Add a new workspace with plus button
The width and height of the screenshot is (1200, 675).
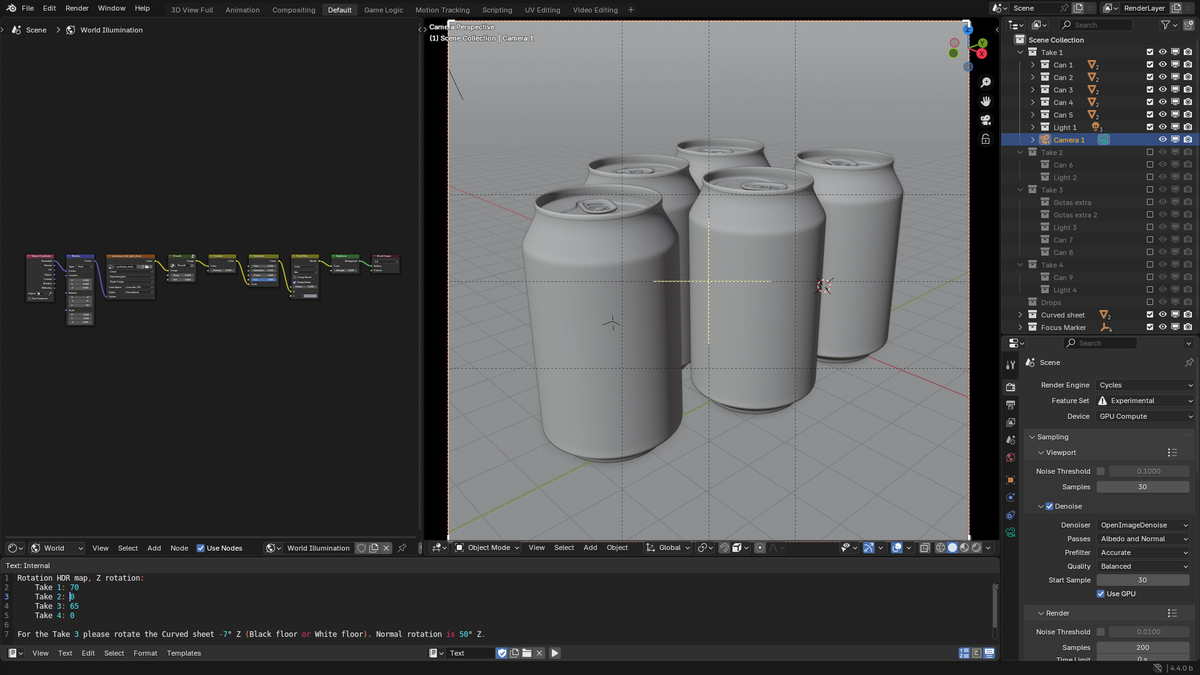pyautogui.click(x=631, y=9)
